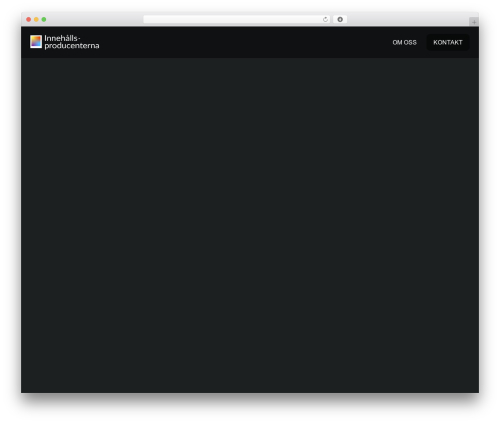Maximize the window with the green button

click(x=44, y=19)
